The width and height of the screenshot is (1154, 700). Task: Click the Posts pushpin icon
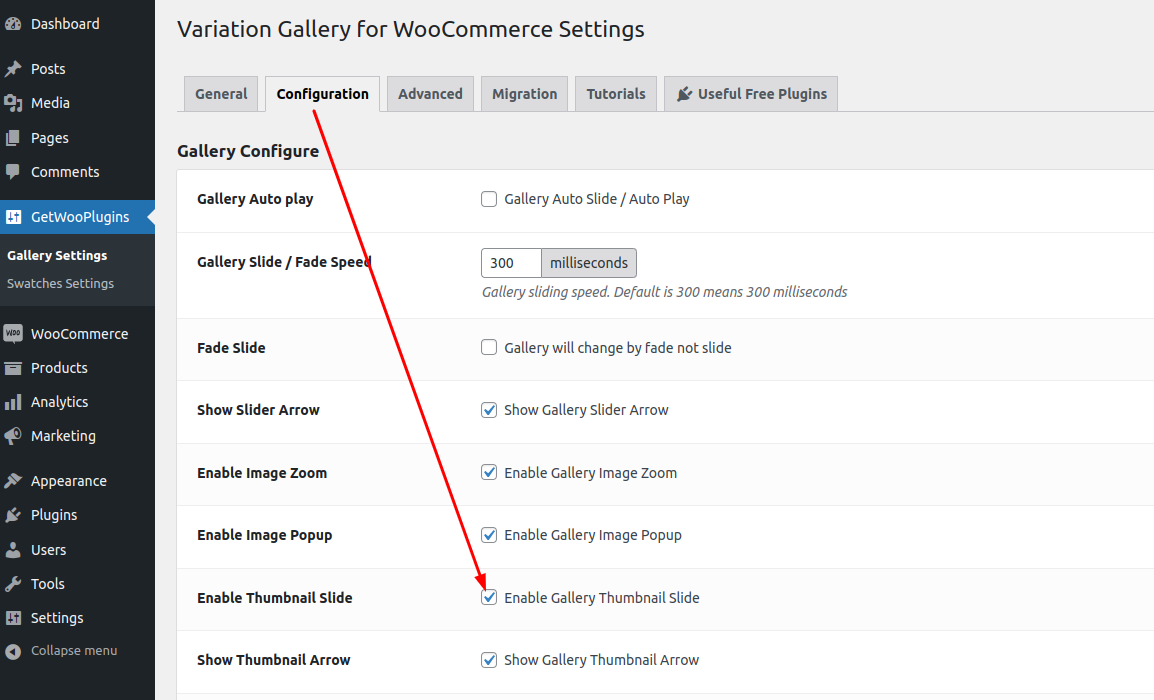(x=13, y=68)
